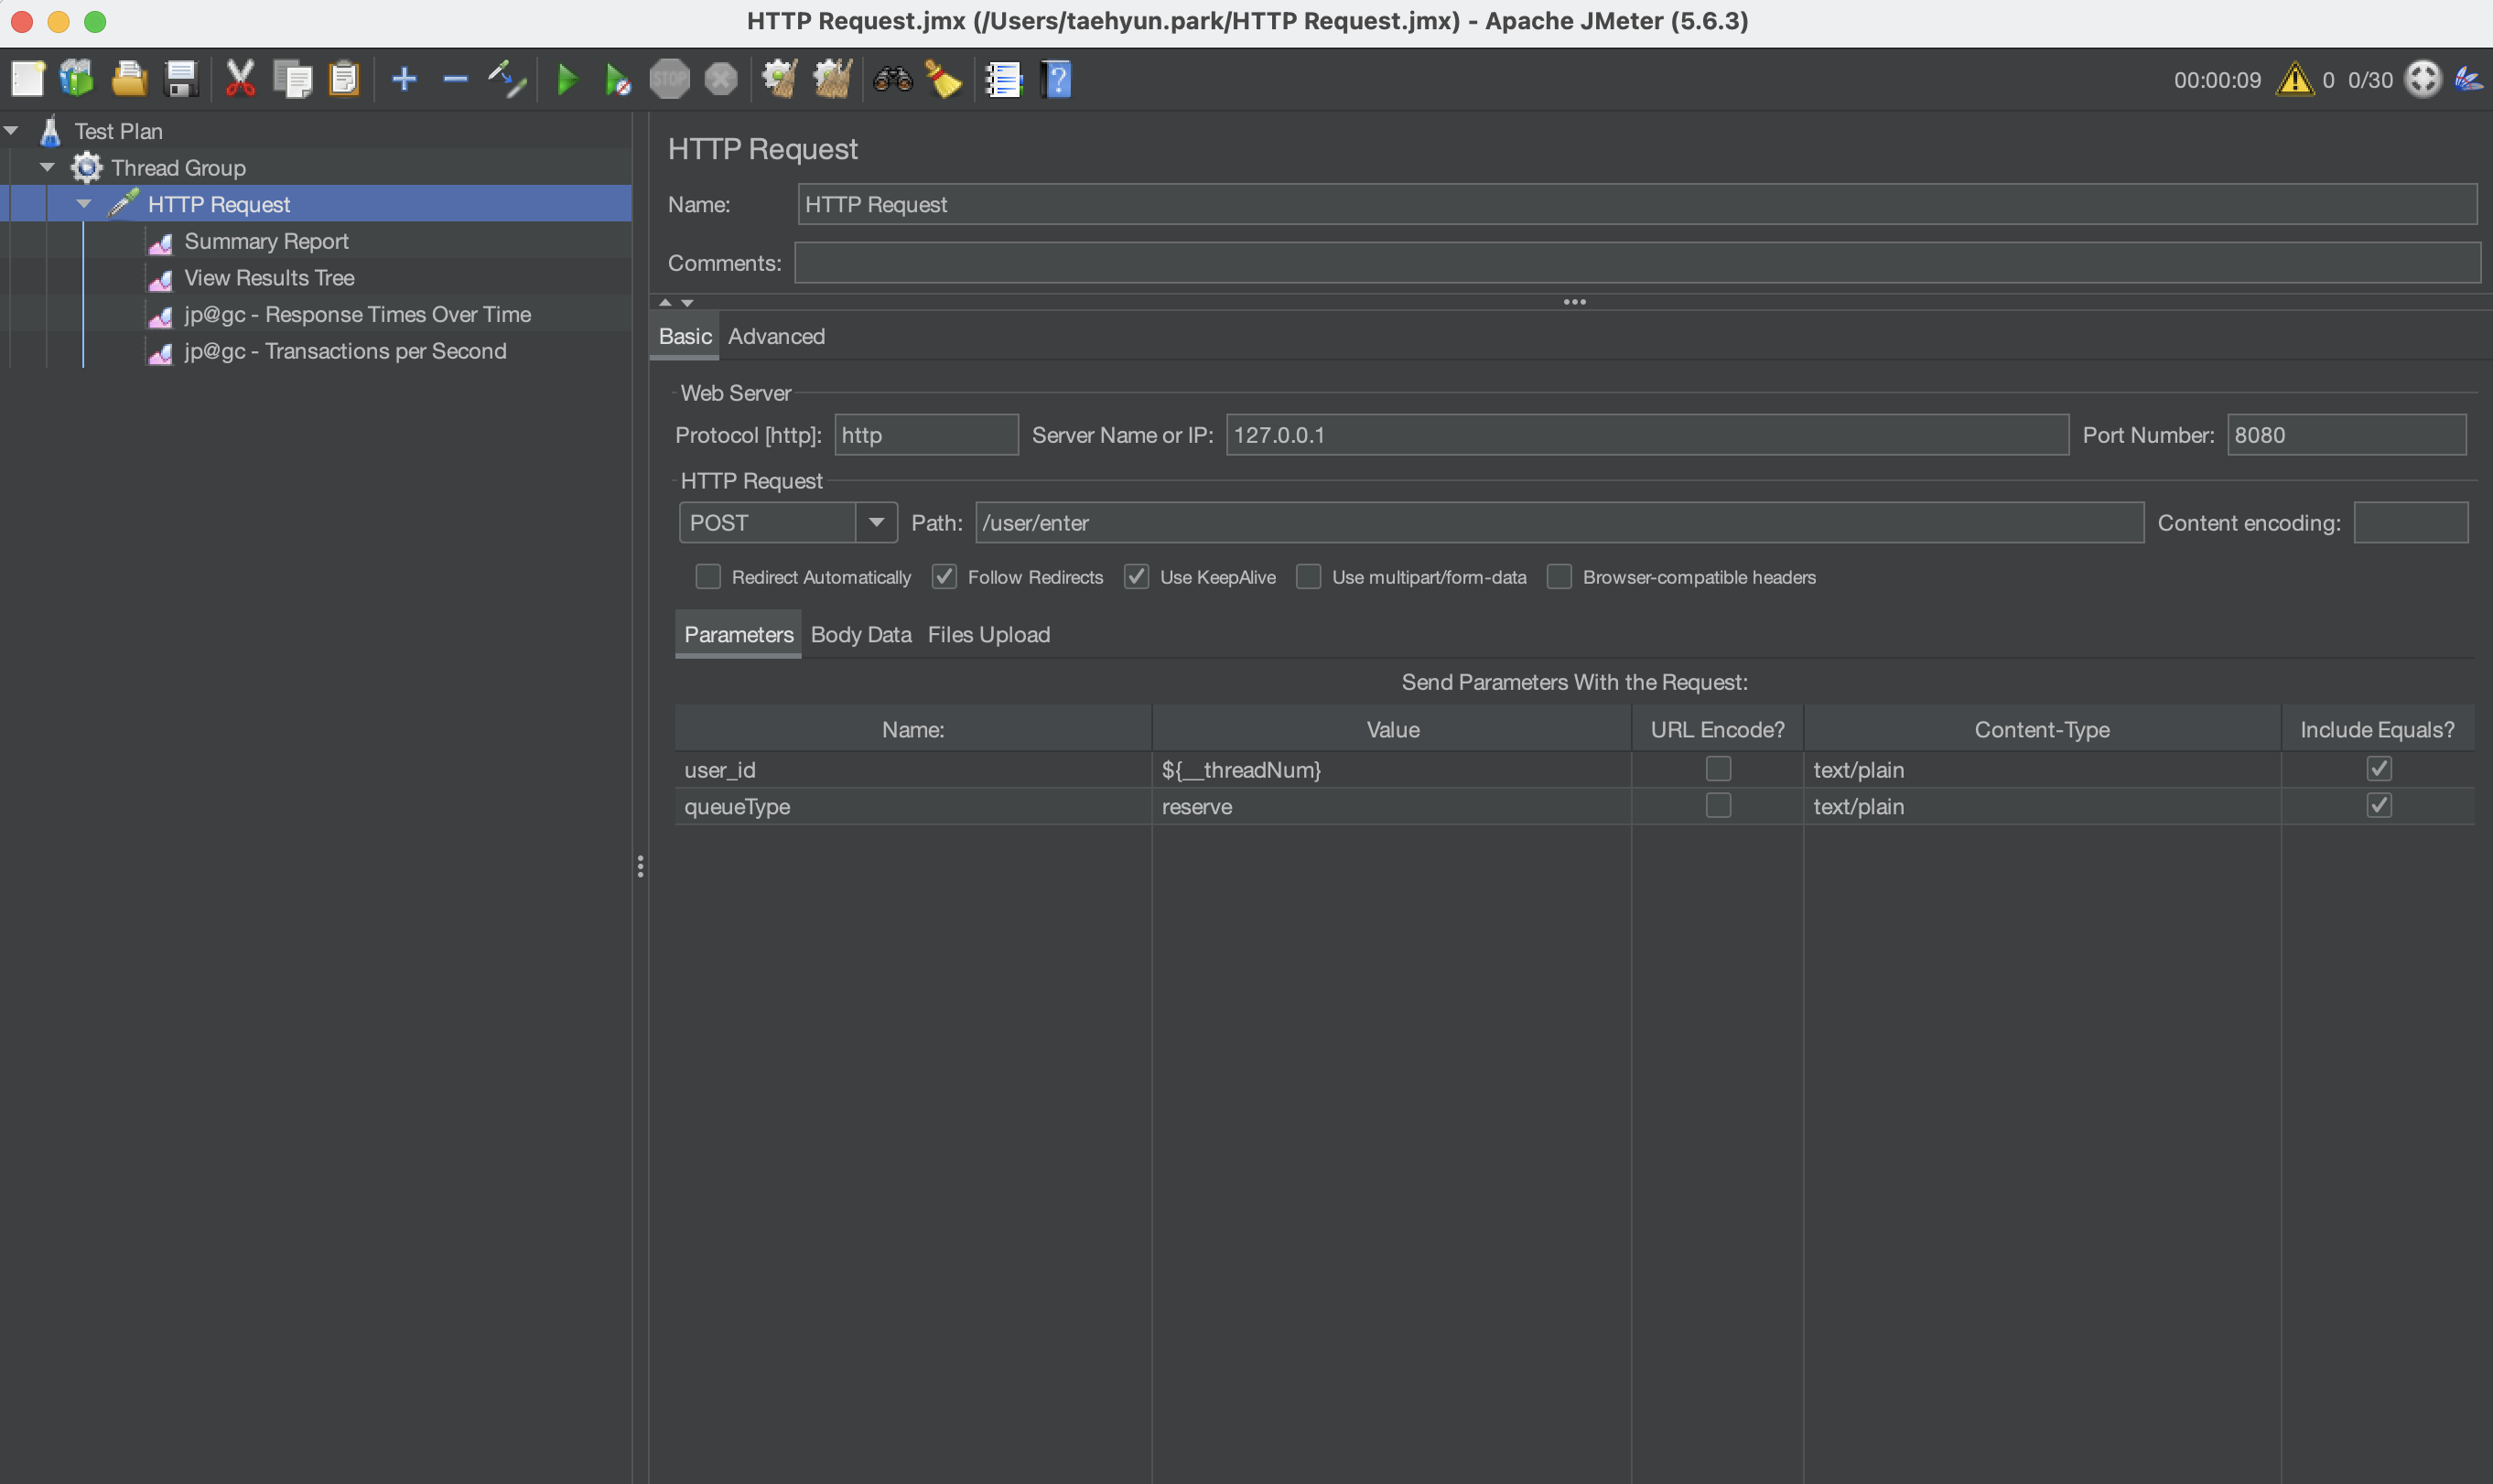Paste from clipboard using toolbar icon

[345, 79]
